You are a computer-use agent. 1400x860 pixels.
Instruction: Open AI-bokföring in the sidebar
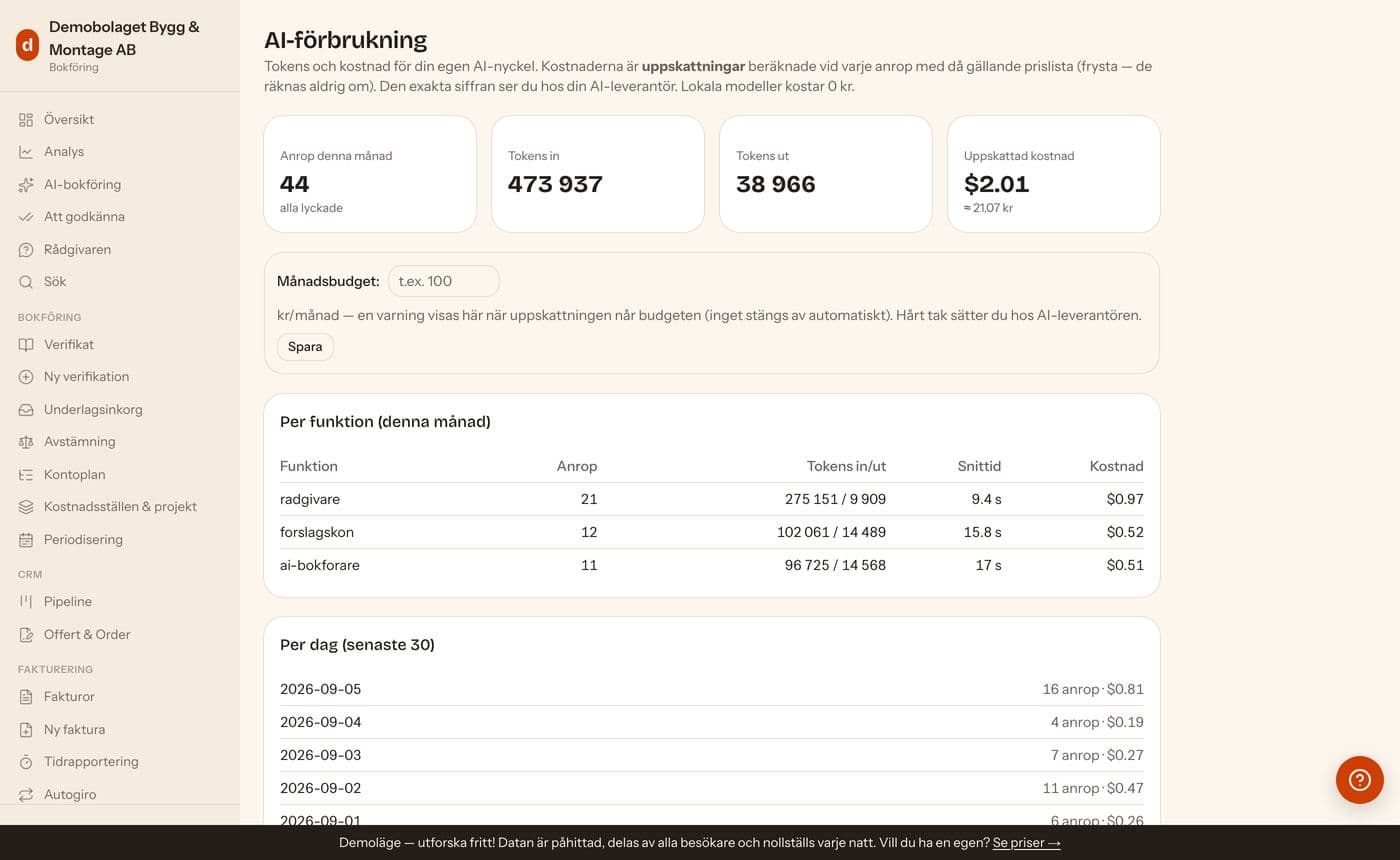pyautogui.click(x=120, y=185)
